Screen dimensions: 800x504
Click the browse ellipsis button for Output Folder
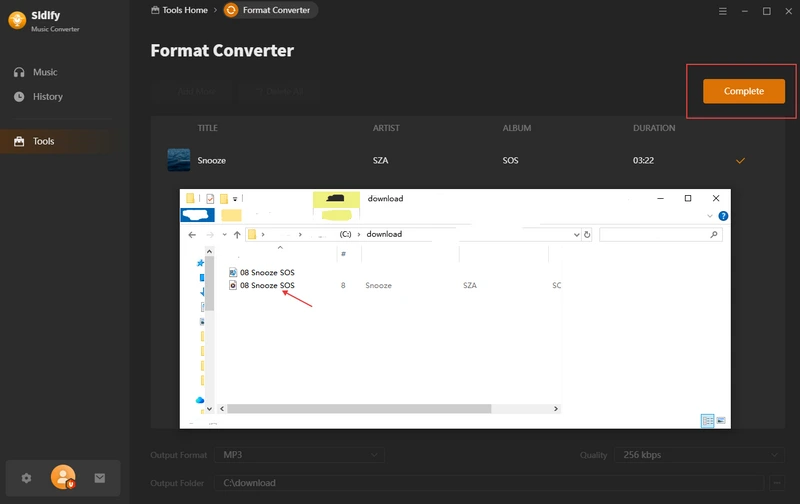point(777,483)
